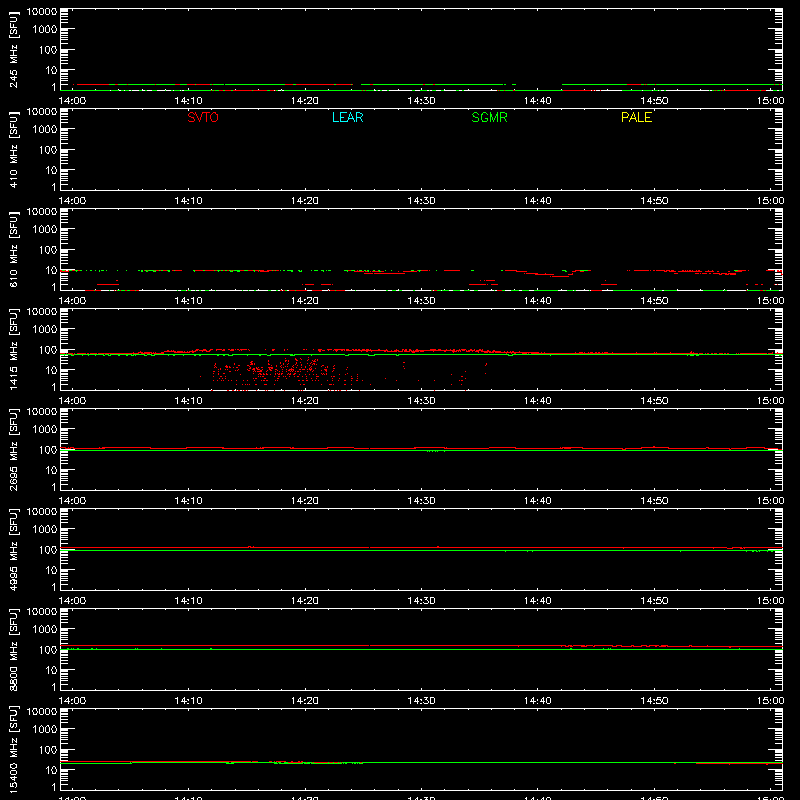Click the 14:50 tick label of the 4995 MHz panel
The height and width of the screenshot is (800, 800).
tap(654, 601)
